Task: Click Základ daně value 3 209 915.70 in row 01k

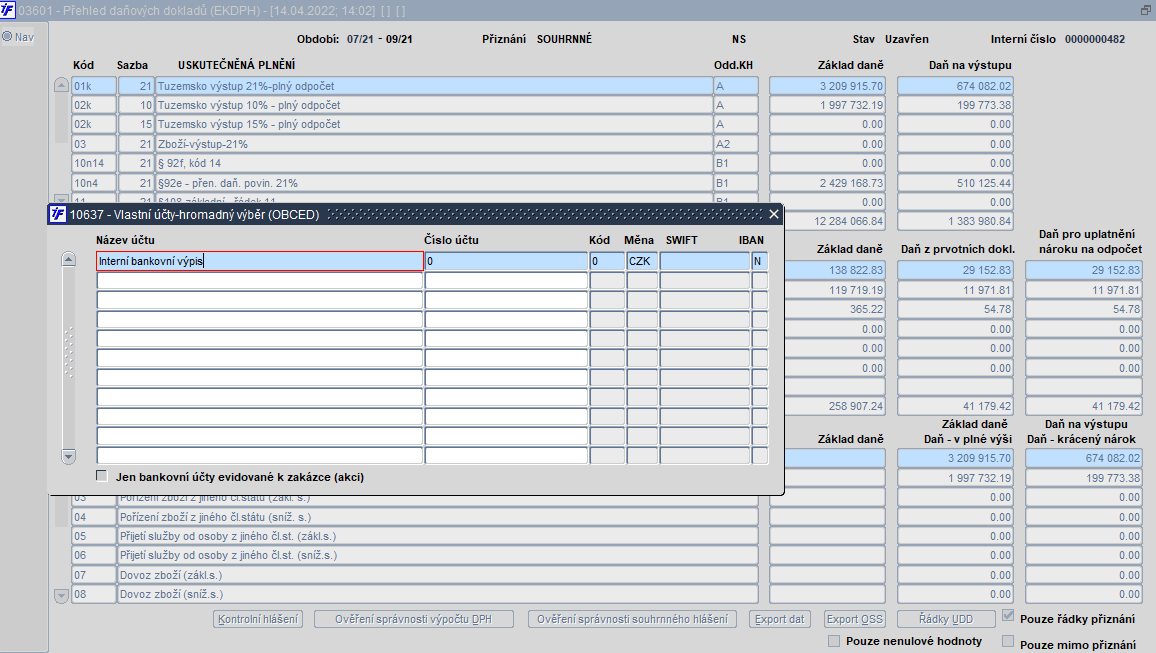Action: coord(827,86)
